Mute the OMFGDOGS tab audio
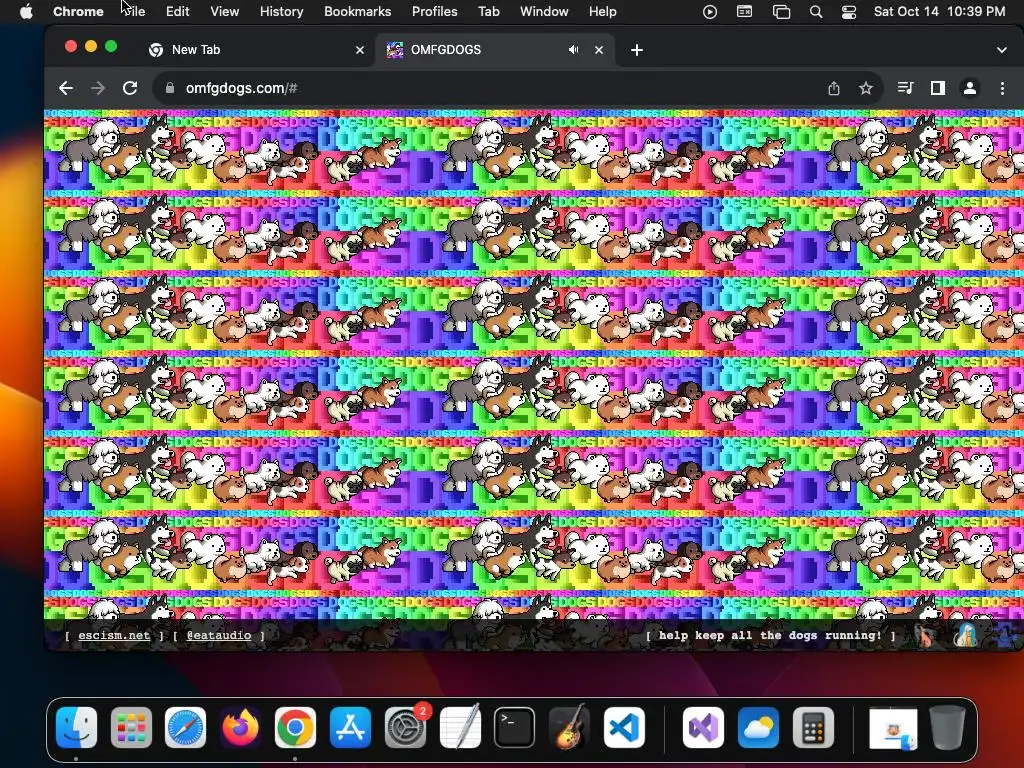 [x=573, y=50]
